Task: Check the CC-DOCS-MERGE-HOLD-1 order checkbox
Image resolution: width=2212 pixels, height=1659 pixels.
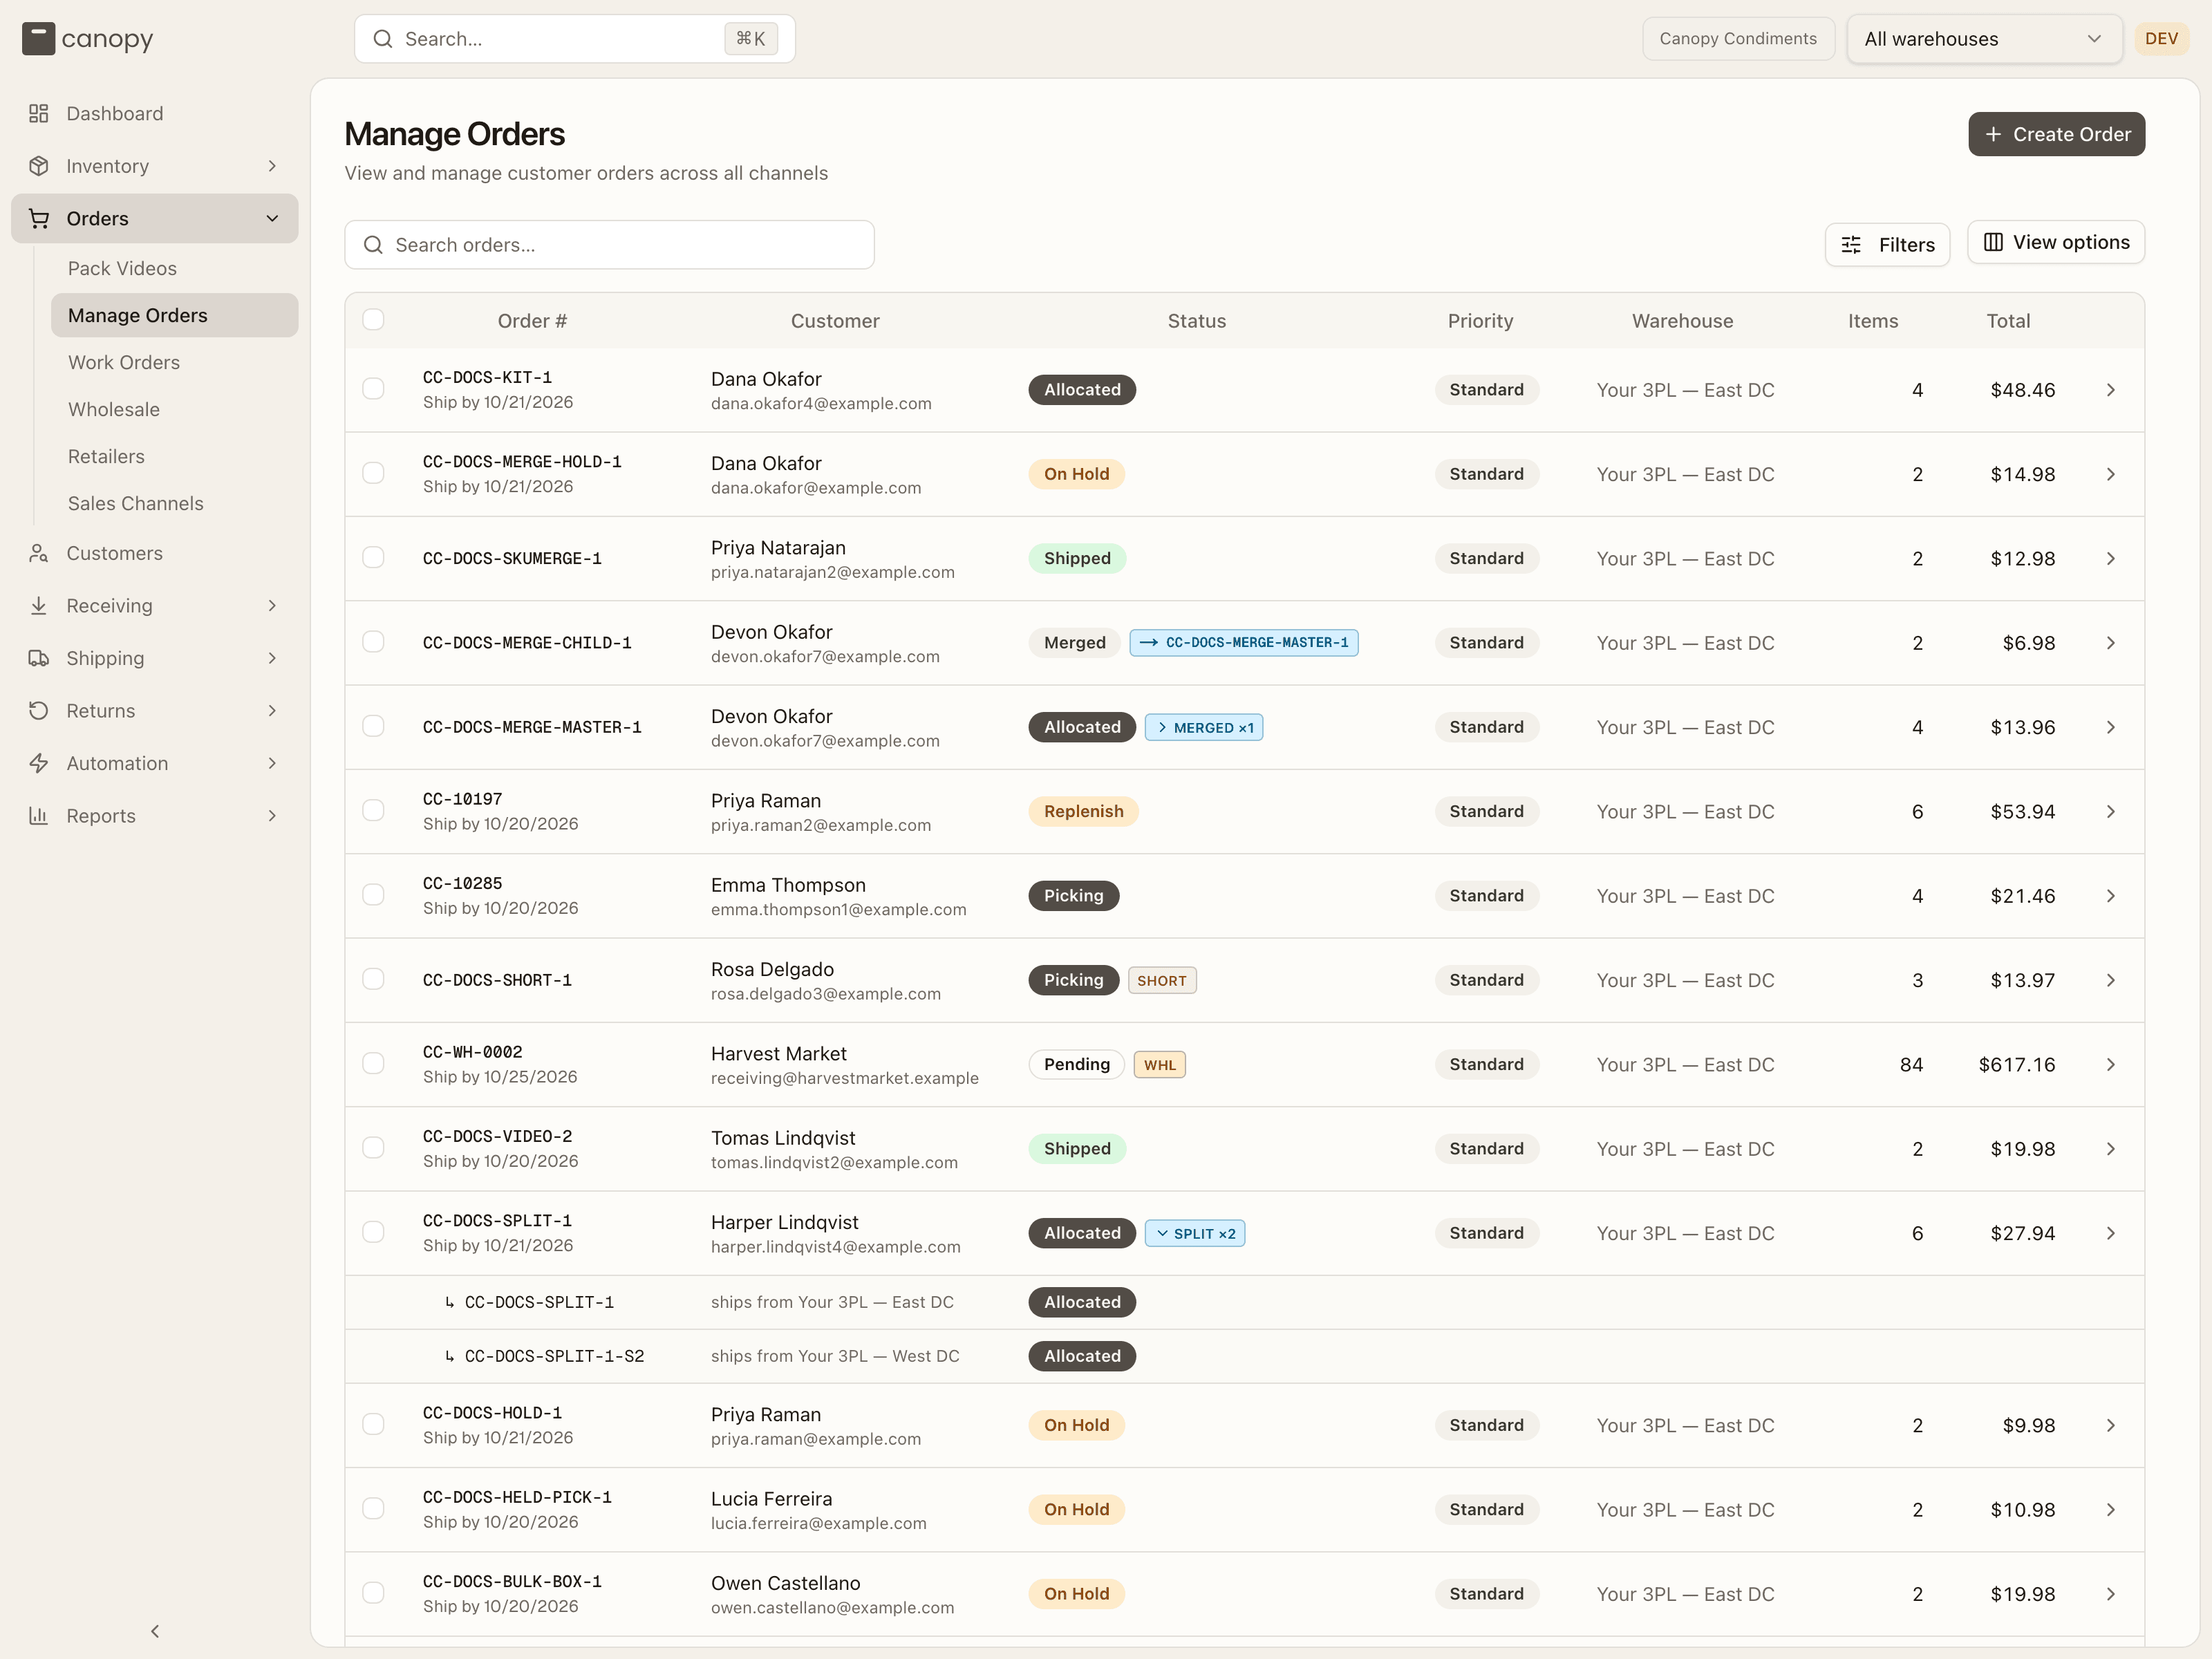Action: point(373,473)
